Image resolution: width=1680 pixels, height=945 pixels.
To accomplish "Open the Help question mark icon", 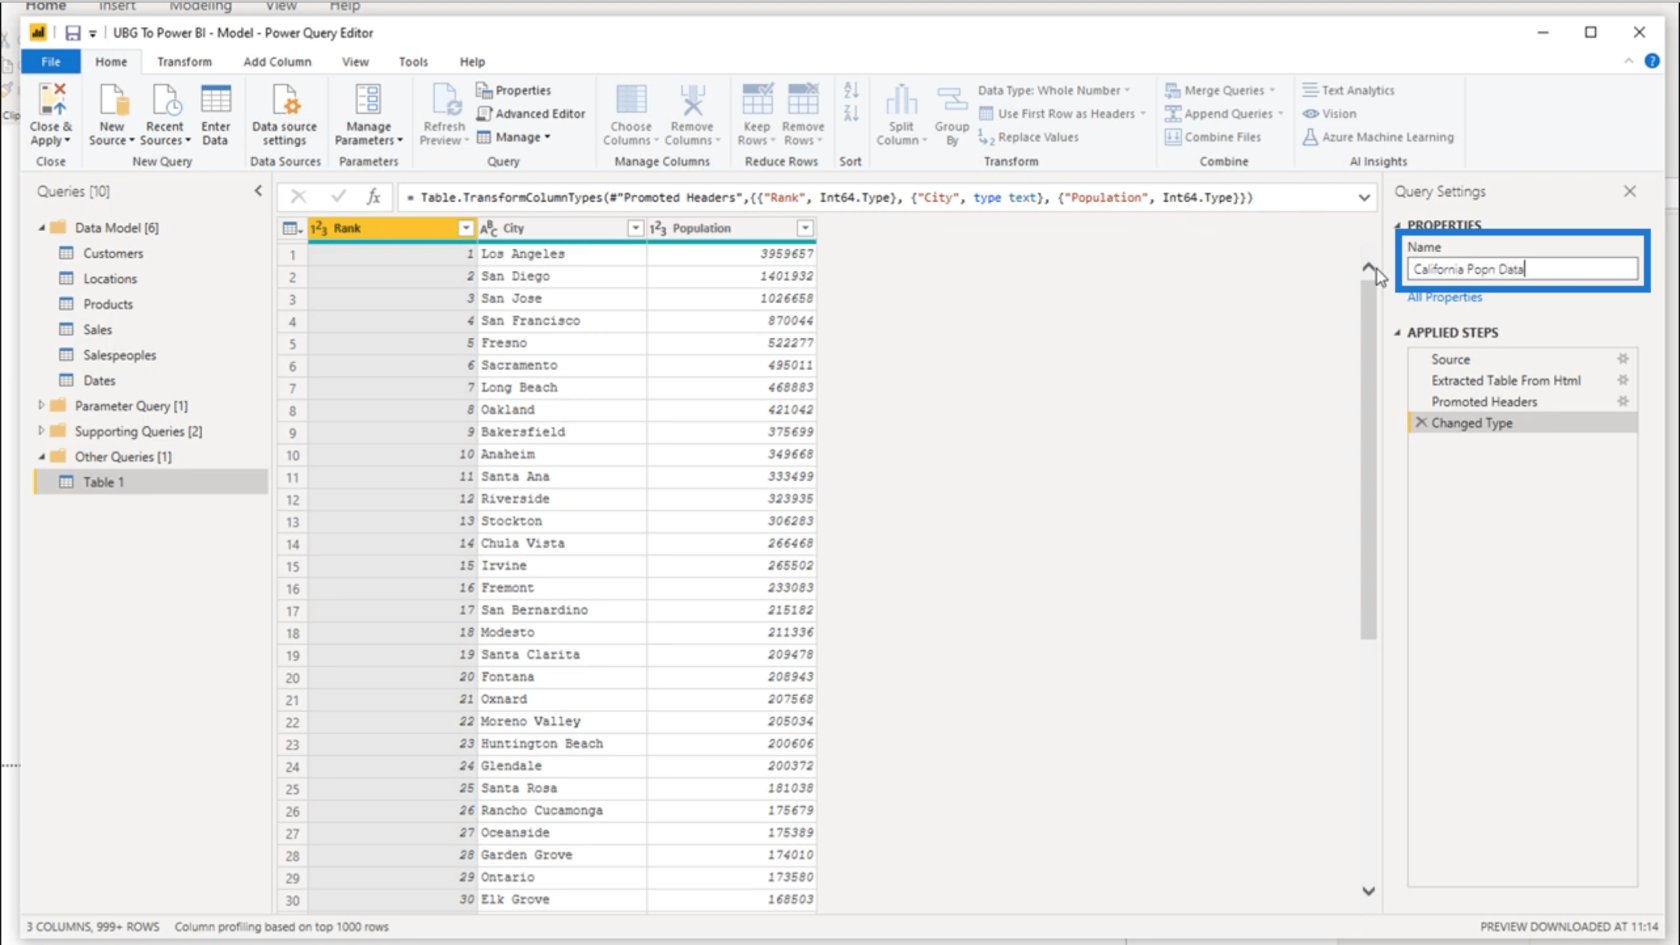I will pyautogui.click(x=1652, y=61).
